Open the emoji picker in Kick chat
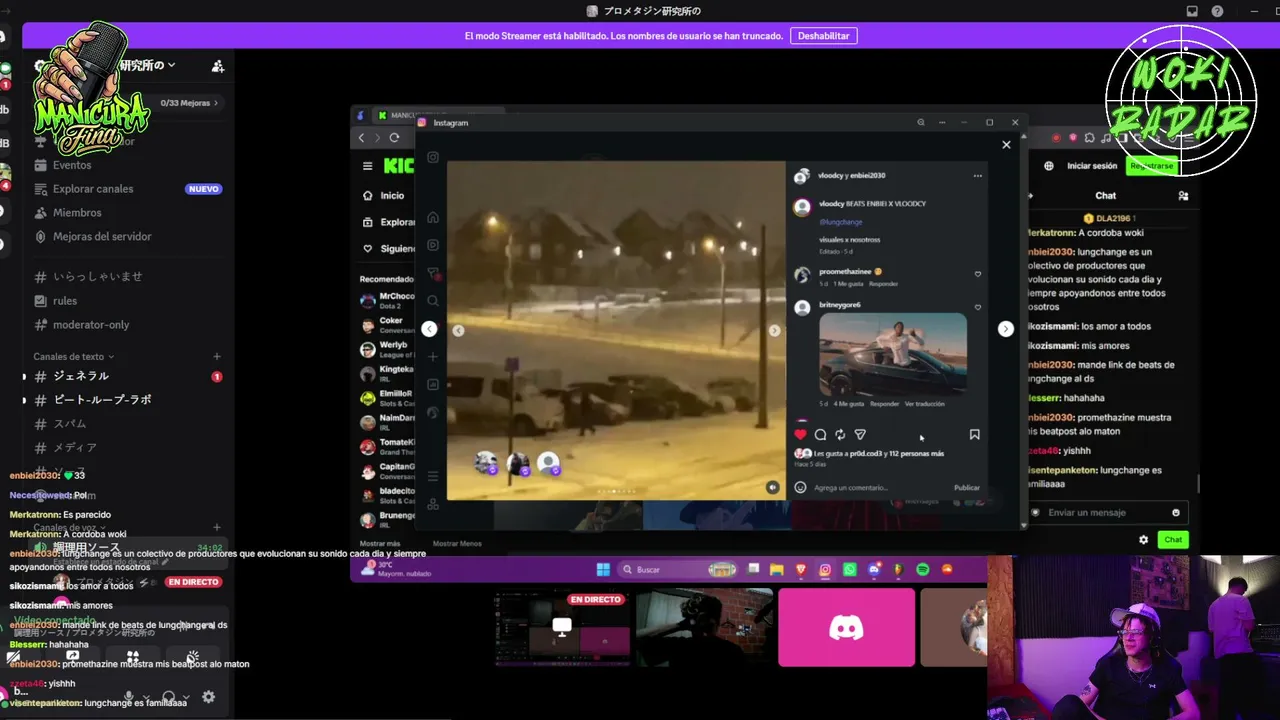The height and width of the screenshot is (720, 1280). (1176, 513)
